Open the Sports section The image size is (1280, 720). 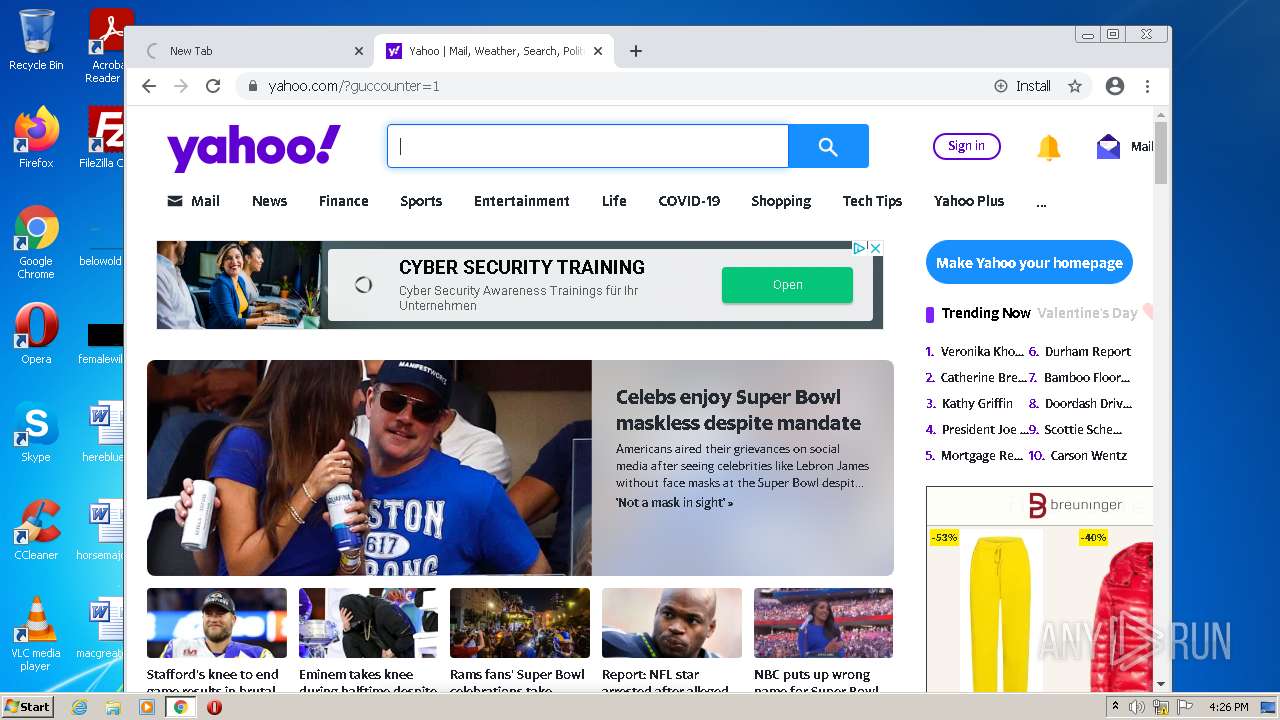tap(421, 201)
